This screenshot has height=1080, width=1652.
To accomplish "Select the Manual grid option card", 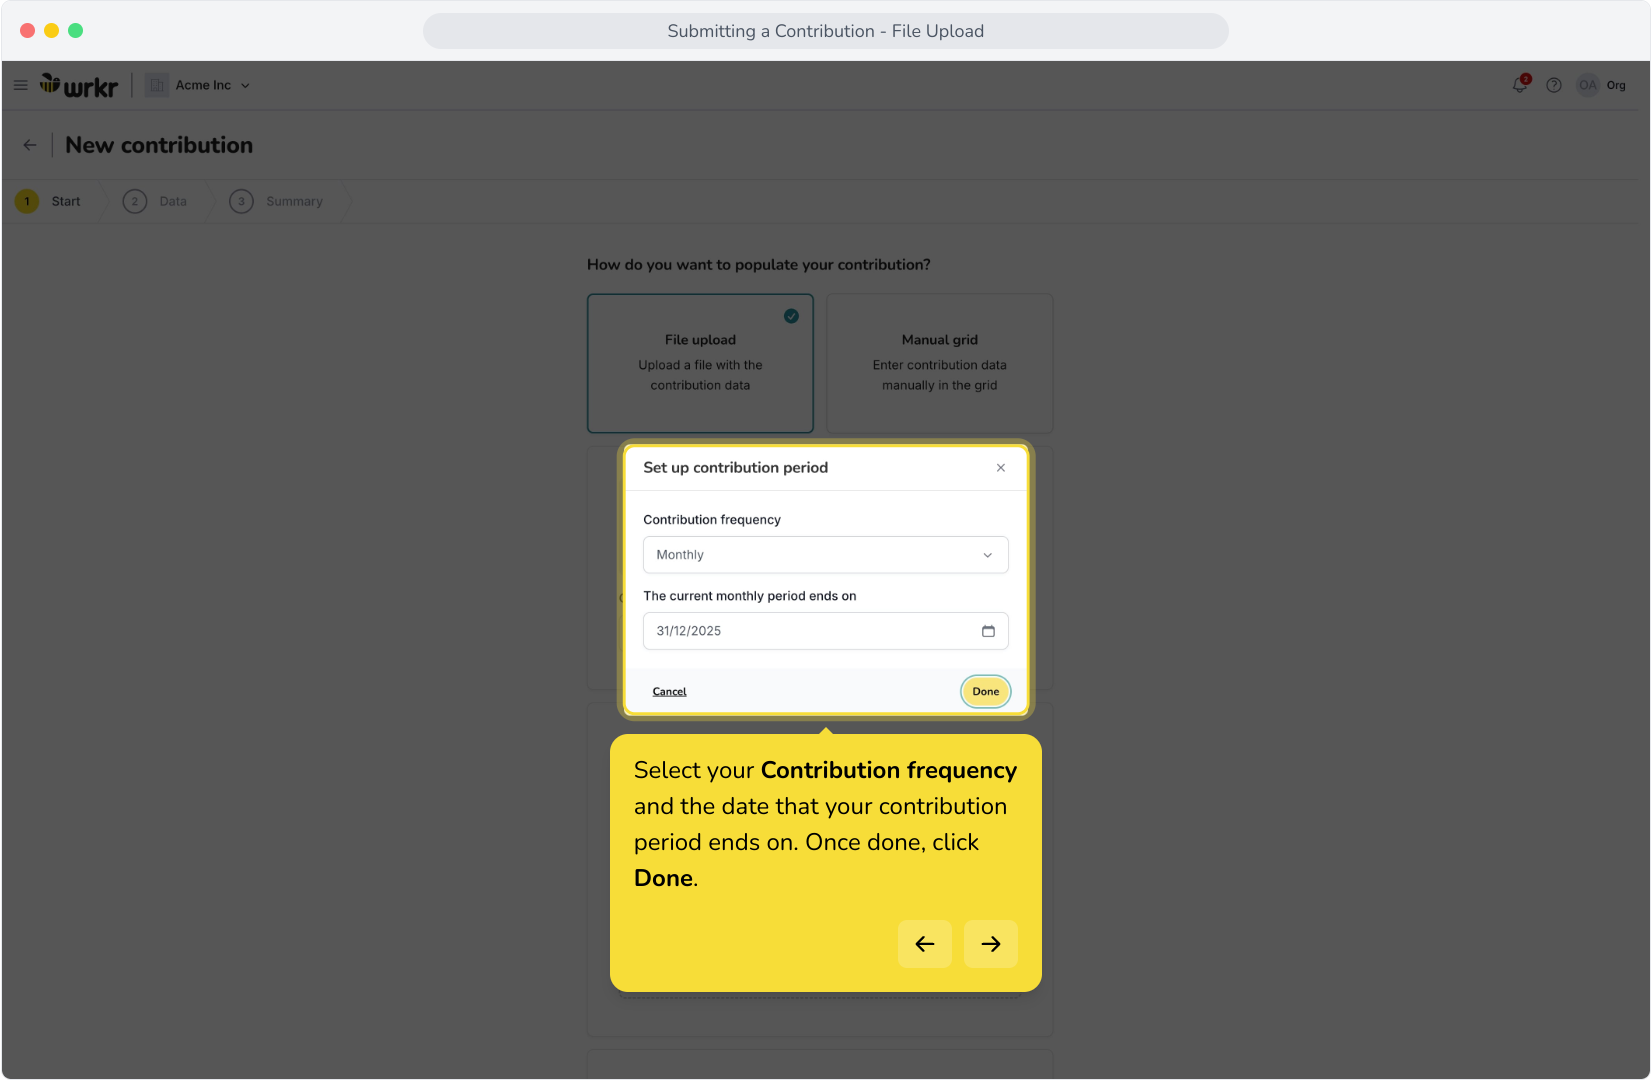I will [940, 363].
